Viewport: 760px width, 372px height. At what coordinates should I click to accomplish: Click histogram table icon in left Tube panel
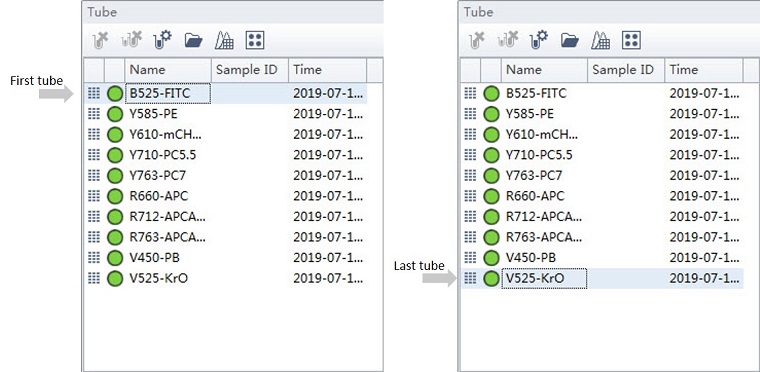(224, 40)
